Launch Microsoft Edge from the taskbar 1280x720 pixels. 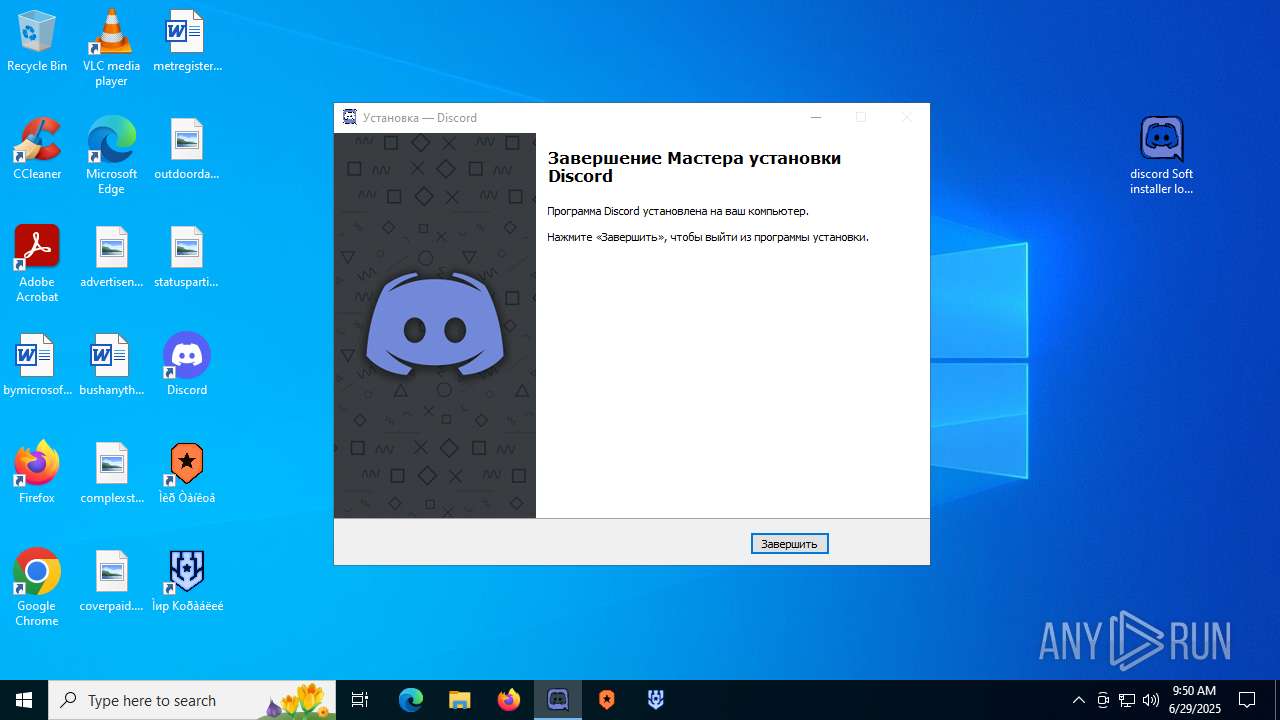pyautogui.click(x=411, y=700)
